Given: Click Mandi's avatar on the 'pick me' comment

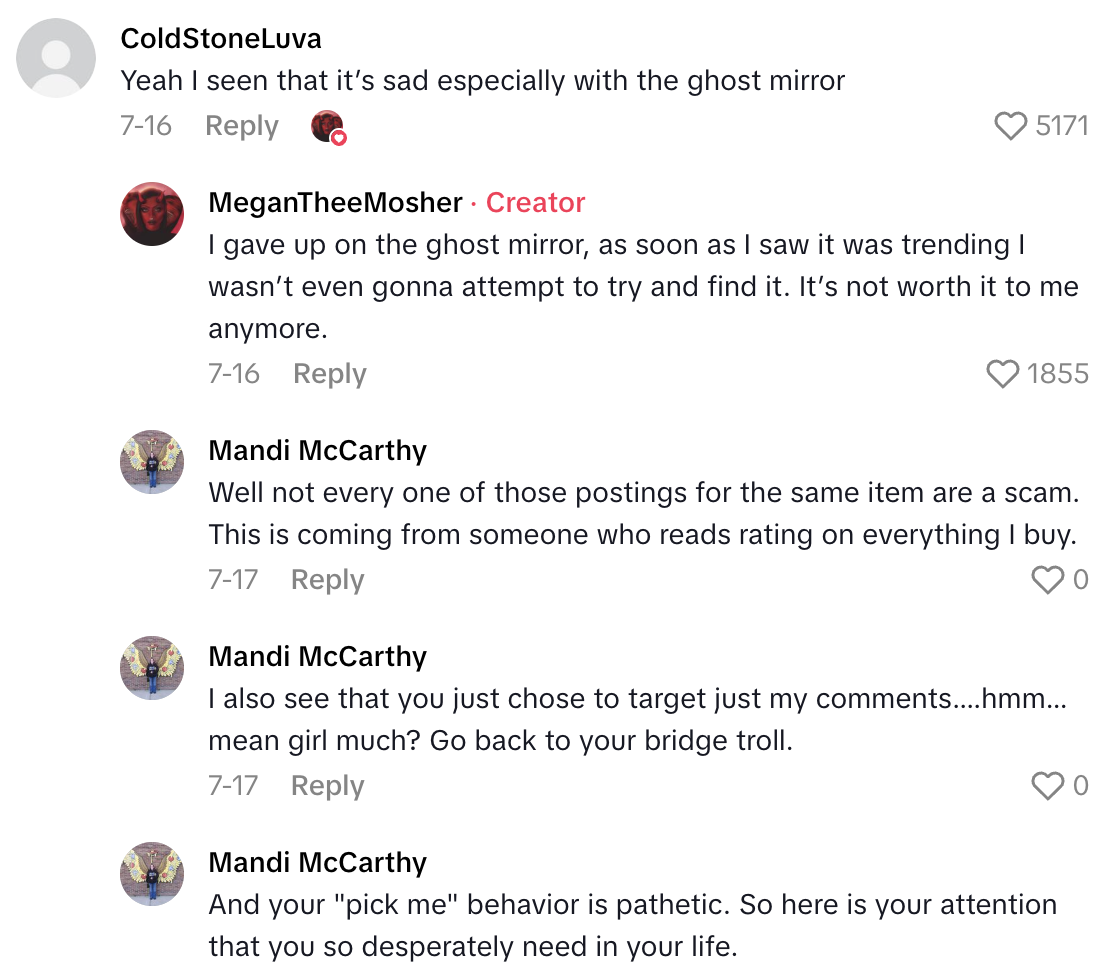Looking at the screenshot, I should pyautogui.click(x=152, y=874).
